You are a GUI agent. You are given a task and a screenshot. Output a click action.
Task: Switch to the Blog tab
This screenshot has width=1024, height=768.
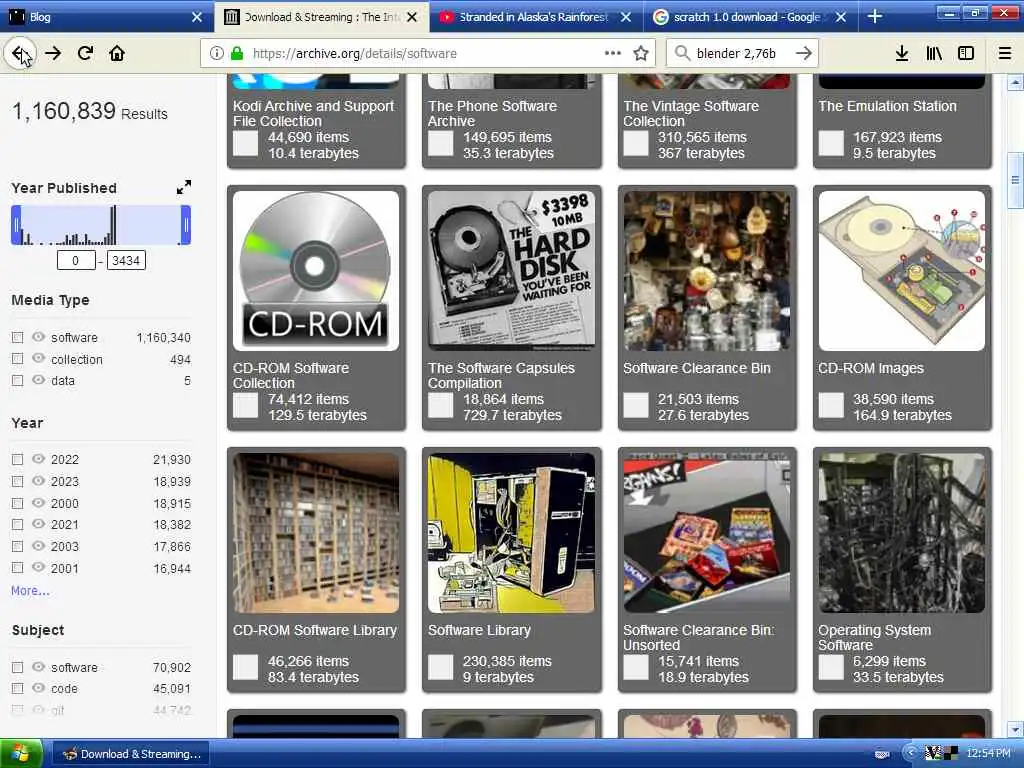[106, 17]
